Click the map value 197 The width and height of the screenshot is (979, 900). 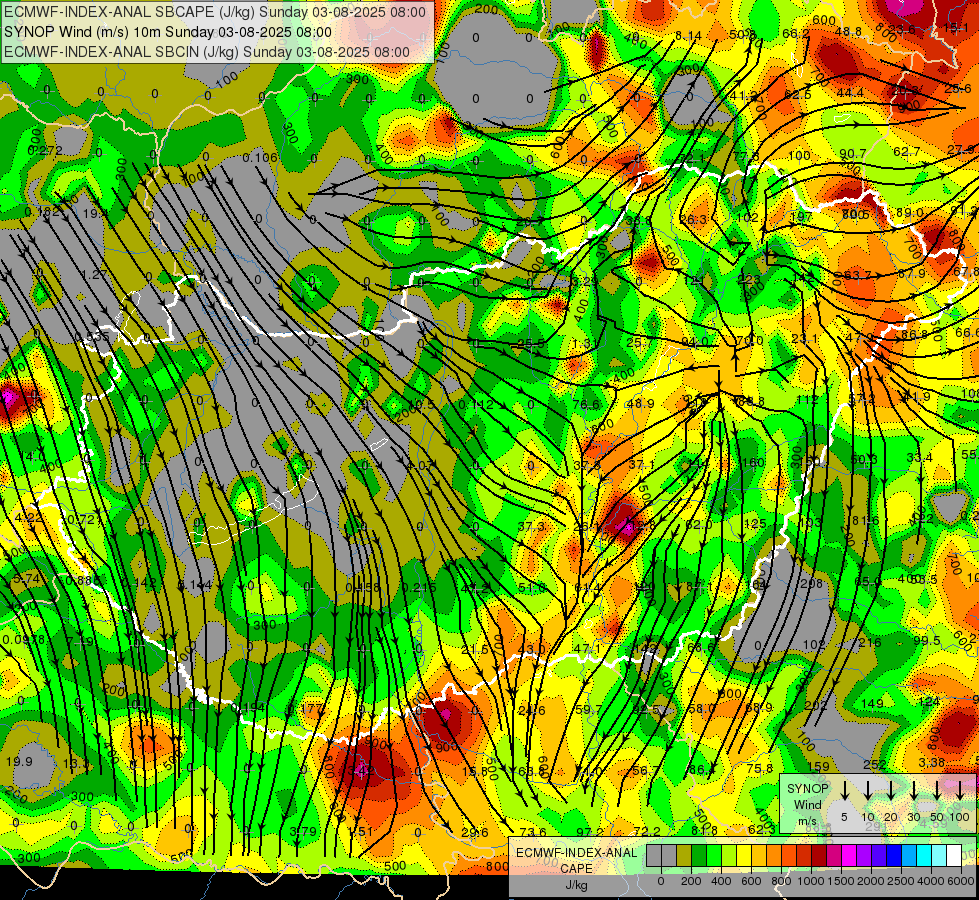[x=801, y=217]
